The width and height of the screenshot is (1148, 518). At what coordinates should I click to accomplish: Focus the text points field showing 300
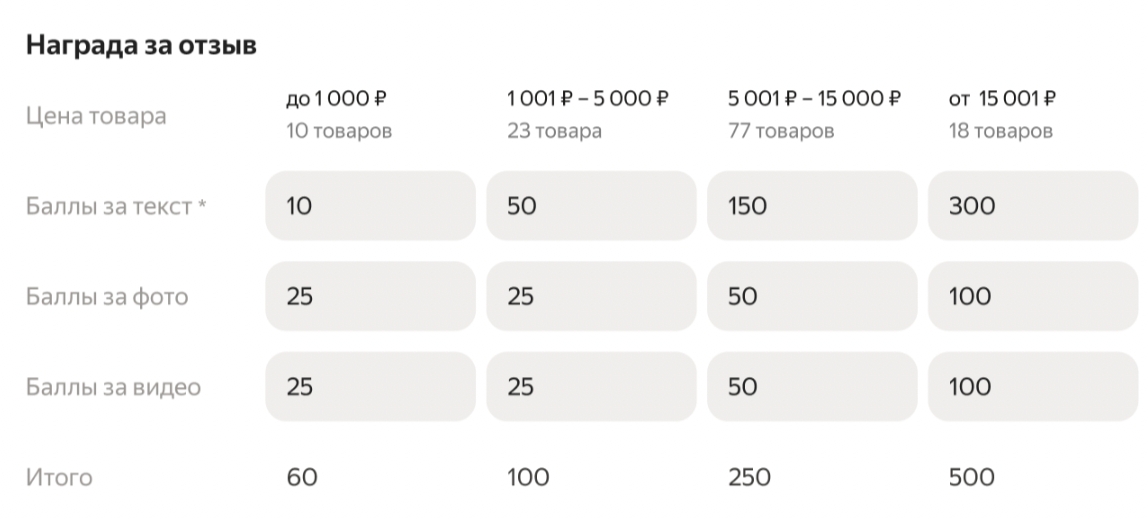coord(1036,206)
